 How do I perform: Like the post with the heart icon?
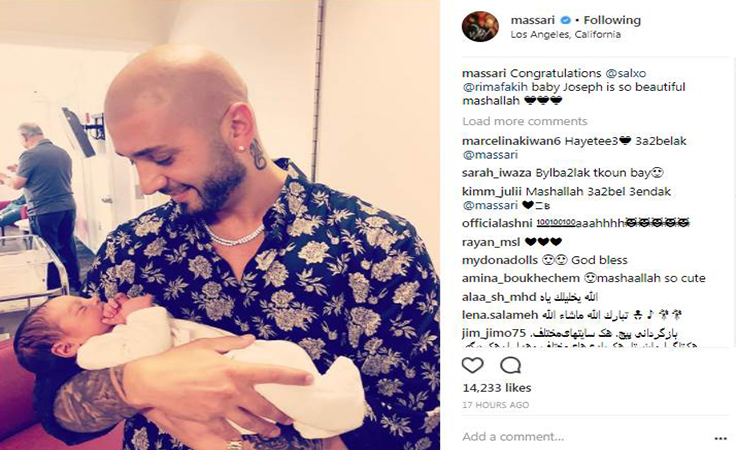pyautogui.click(x=473, y=365)
